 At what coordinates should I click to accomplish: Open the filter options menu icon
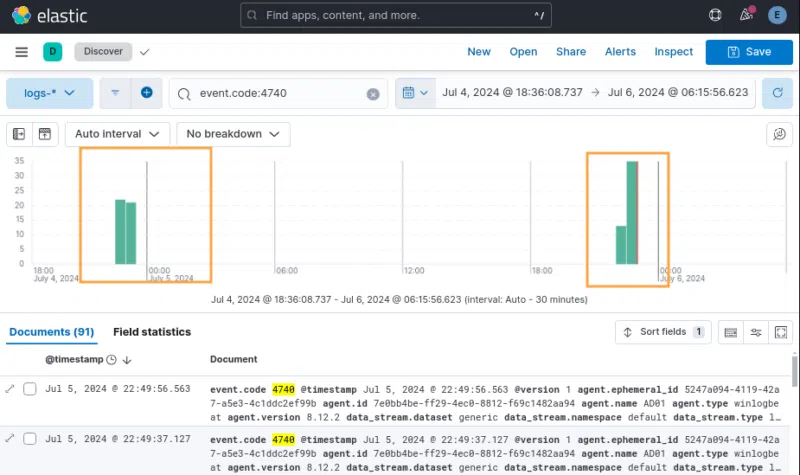click(115, 93)
